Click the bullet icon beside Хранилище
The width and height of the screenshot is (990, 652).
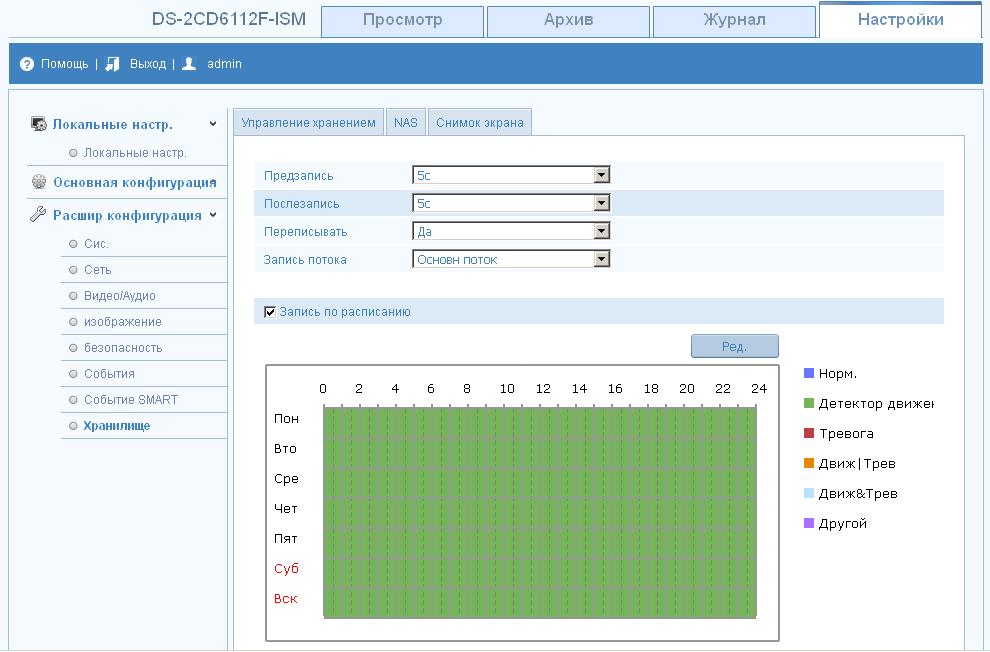point(73,426)
